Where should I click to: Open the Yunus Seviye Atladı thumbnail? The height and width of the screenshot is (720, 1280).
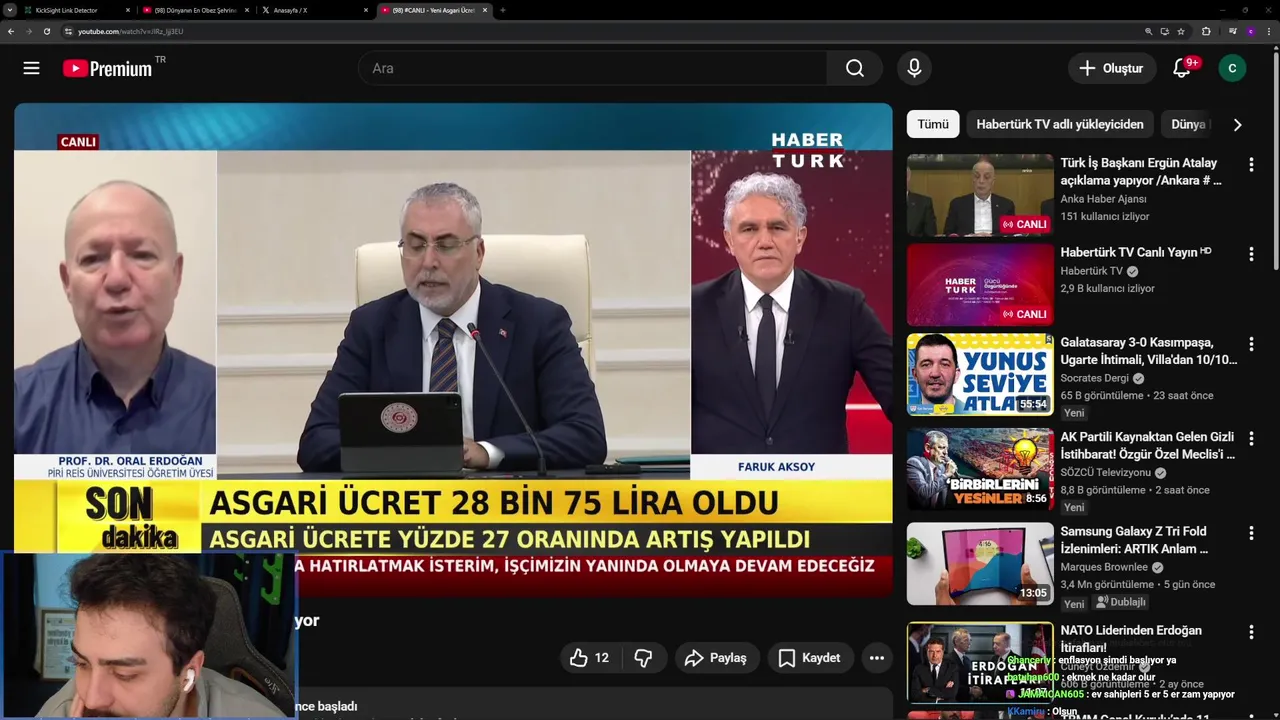click(x=980, y=375)
